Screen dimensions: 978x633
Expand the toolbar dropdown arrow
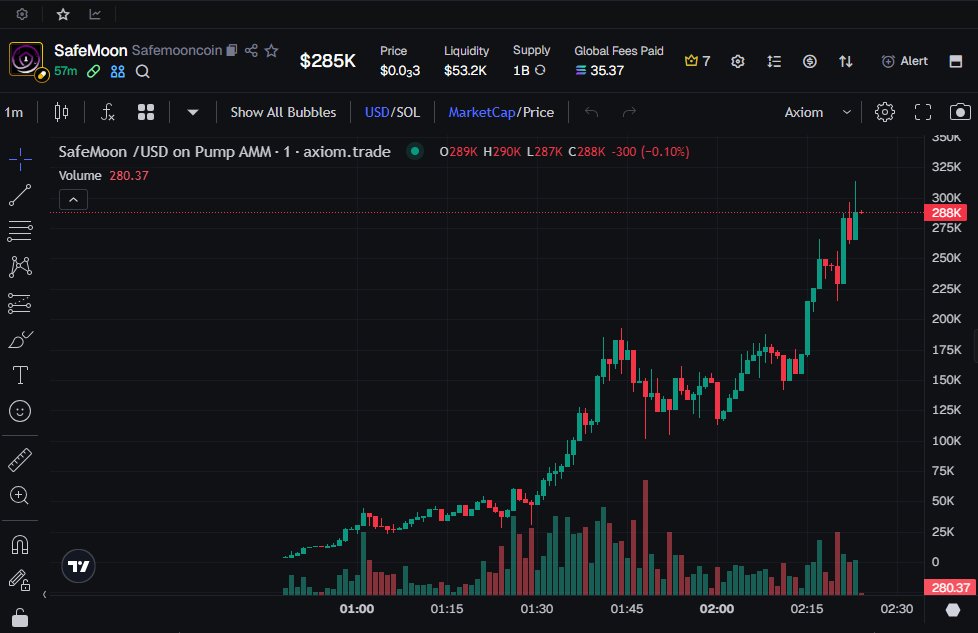[x=193, y=112]
